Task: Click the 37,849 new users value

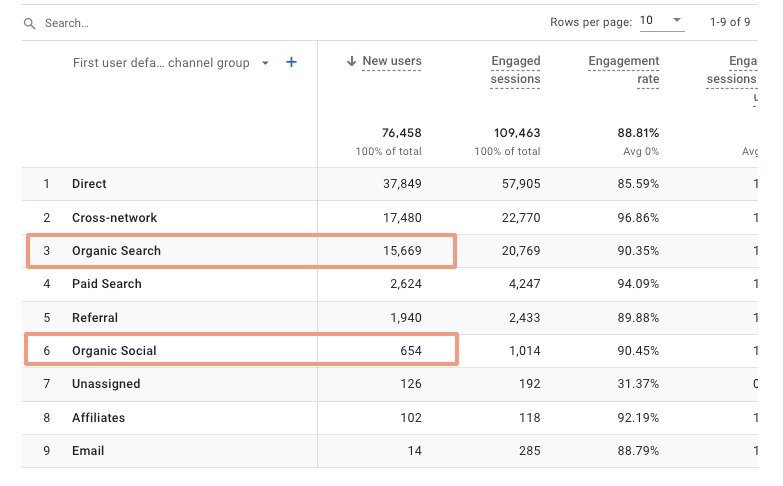Action: tap(402, 184)
